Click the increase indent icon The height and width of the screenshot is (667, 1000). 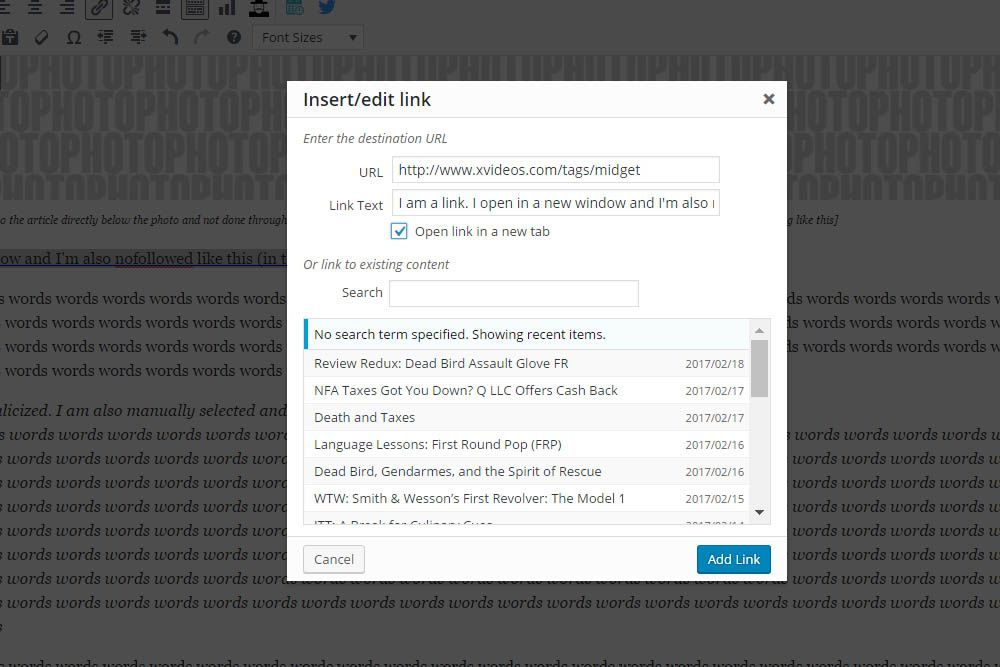138,37
